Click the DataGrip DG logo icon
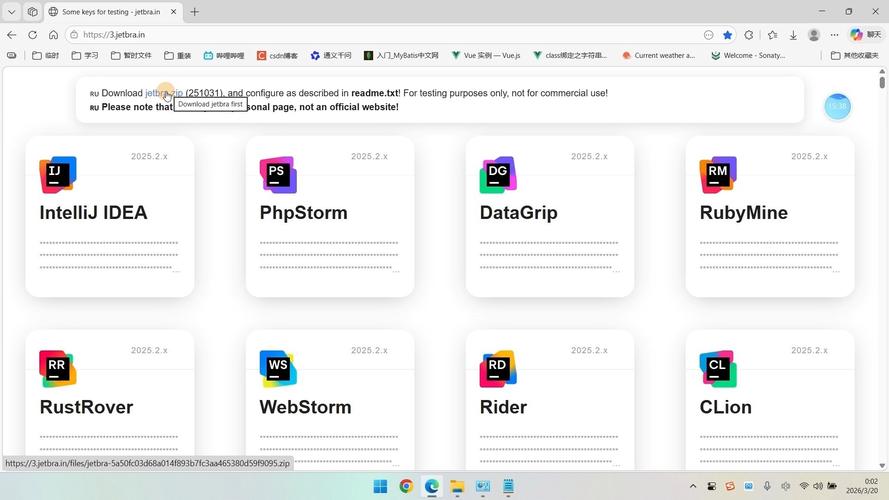The width and height of the screenshot is (889, 500). point(498,175)
